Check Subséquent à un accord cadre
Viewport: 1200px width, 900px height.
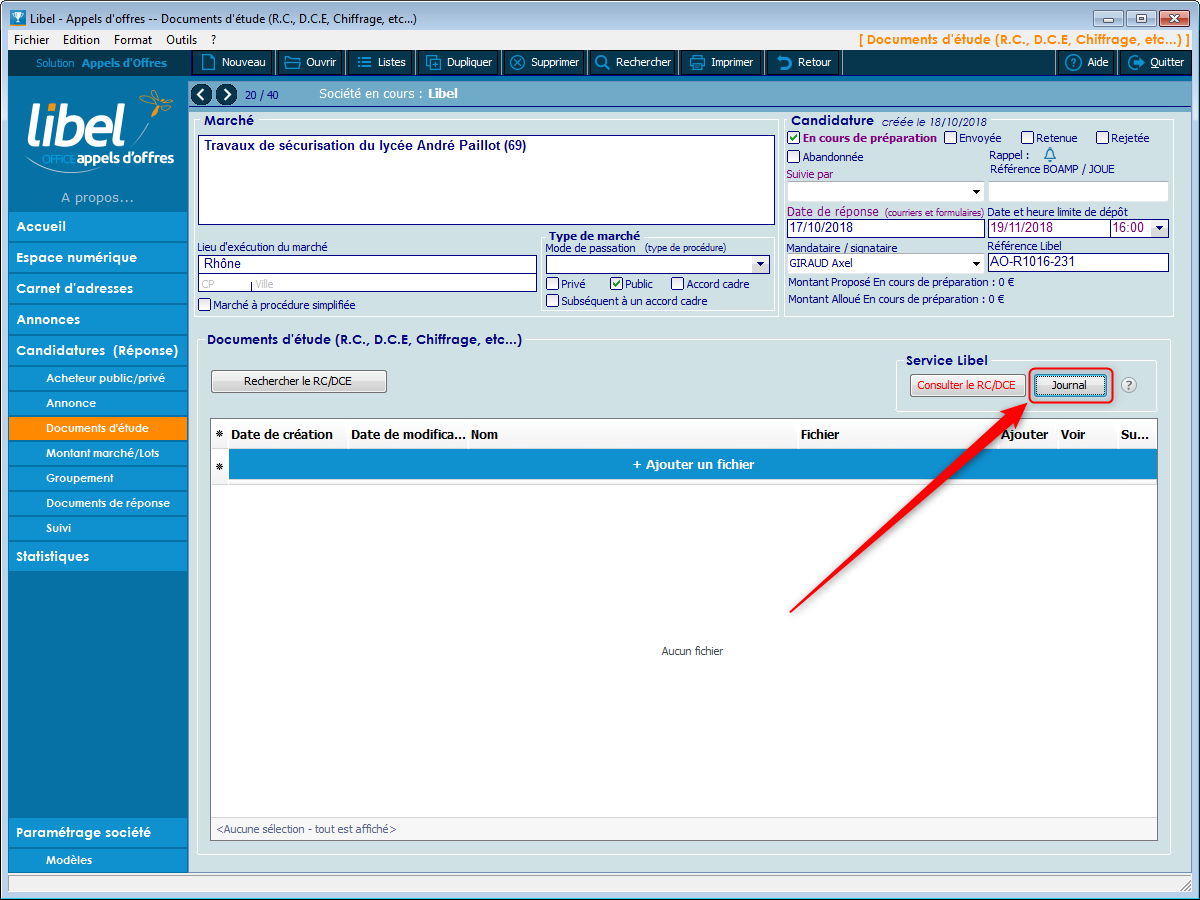click(552, 301)
